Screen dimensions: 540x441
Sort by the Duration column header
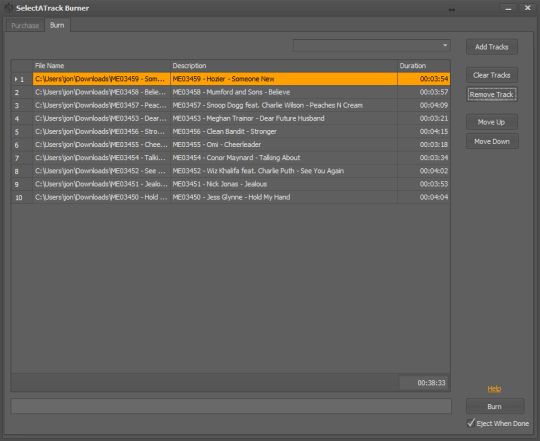pyautogui.click(x=424, y=66)
